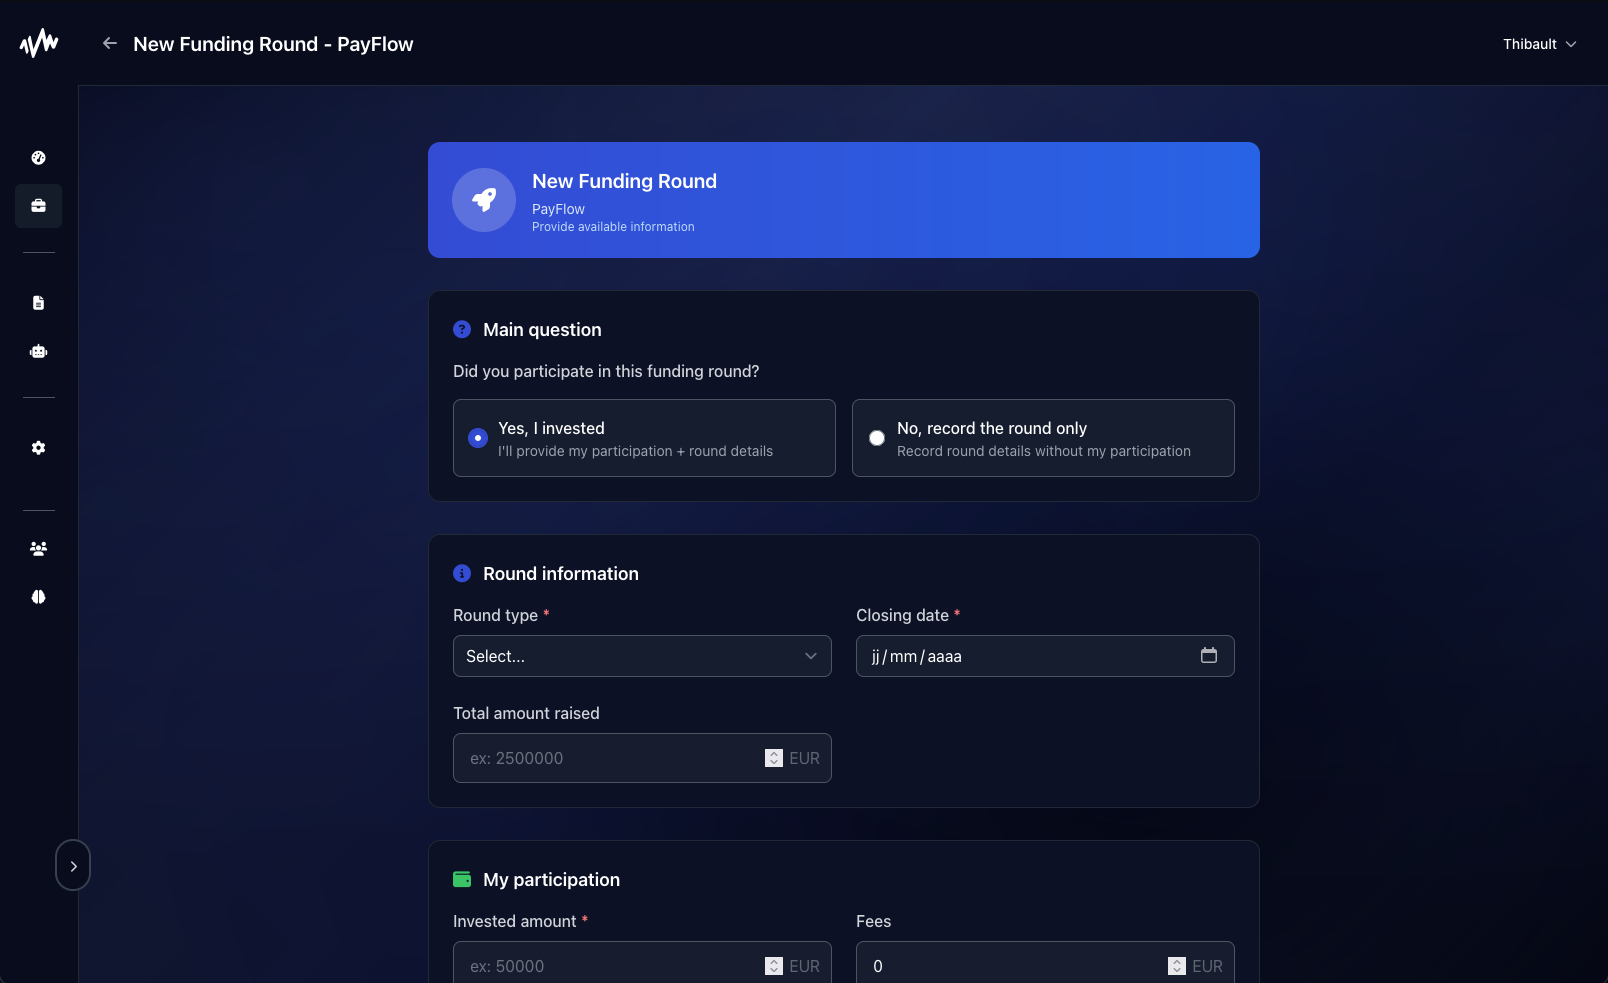Click the Invested amount input field

click(x=610, y=966)
